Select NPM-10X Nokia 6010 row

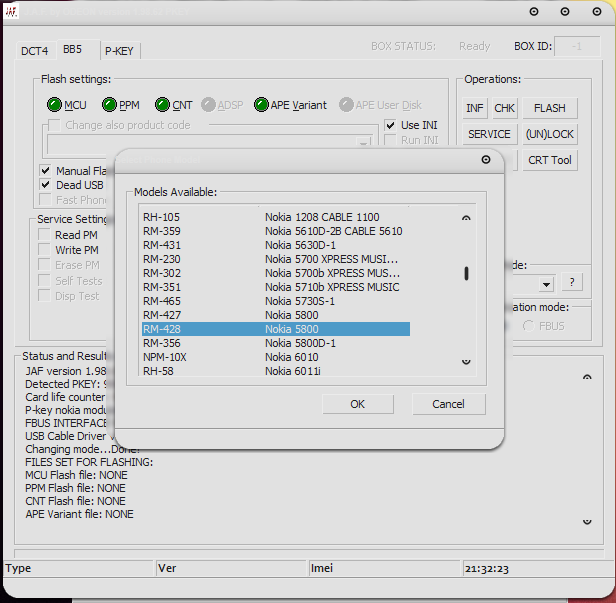pyautogui.click(x=276, y=357)
